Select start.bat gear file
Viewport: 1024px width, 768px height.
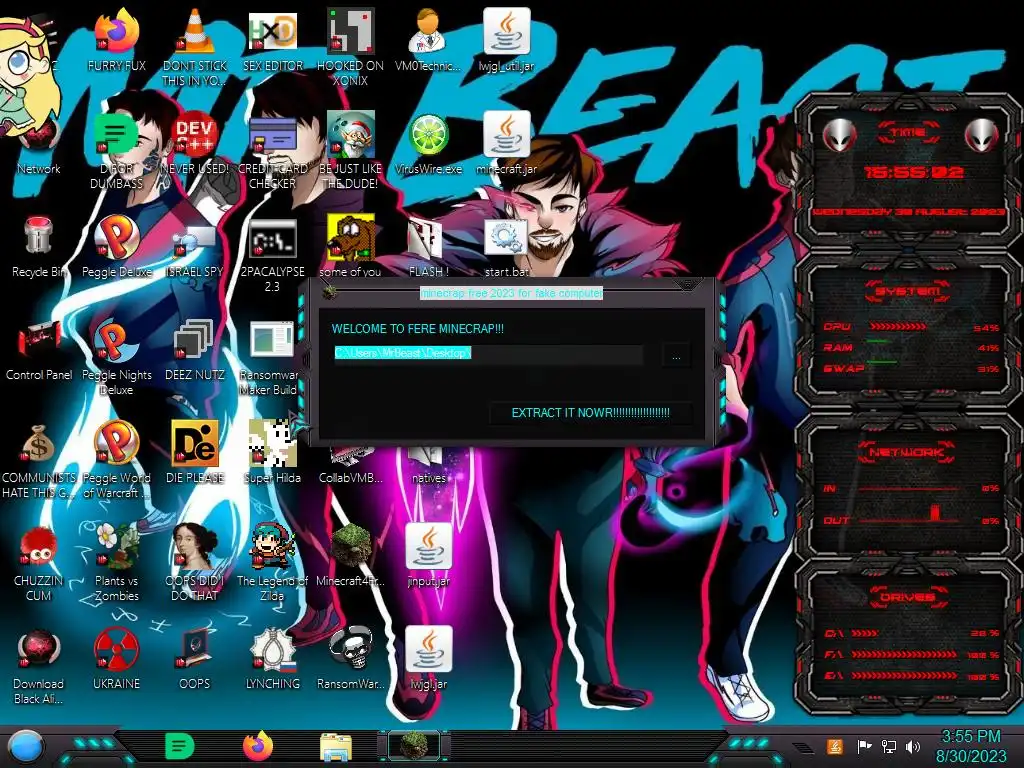point(507,238)
